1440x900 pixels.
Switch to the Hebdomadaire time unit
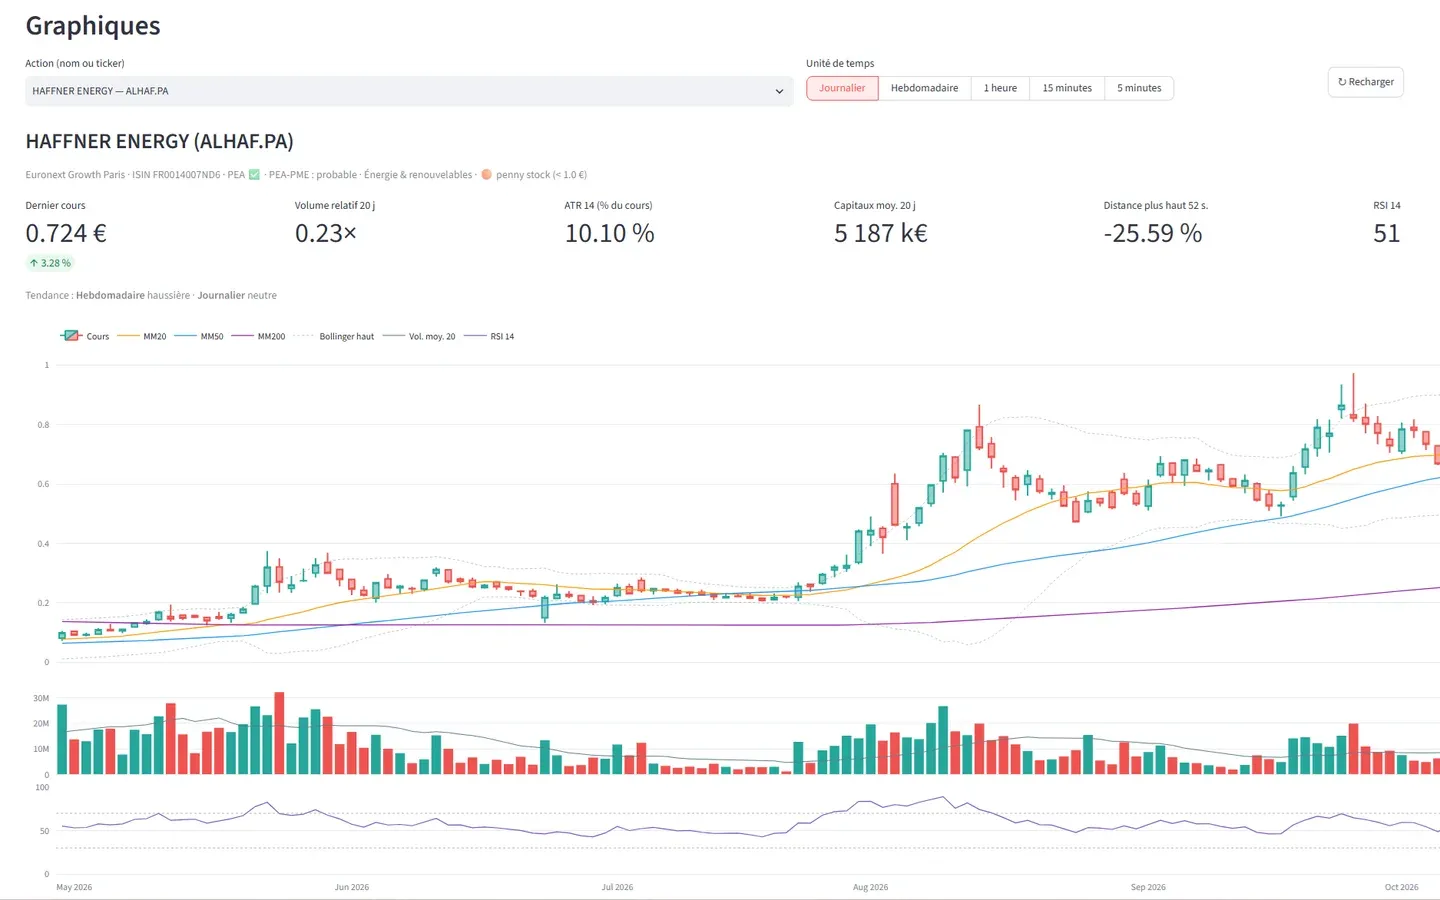click(924, 88)
